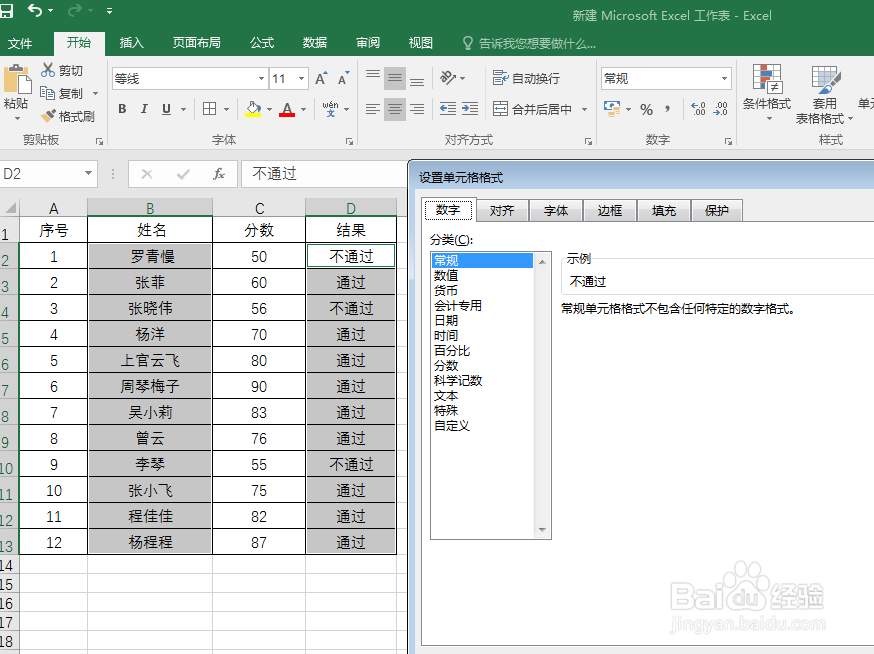Image resolution: width=874 pixels, height=654 pixels.
Task: Switch to the 插入 (Insert) ribbon tab
Action: tap(132, 43)
